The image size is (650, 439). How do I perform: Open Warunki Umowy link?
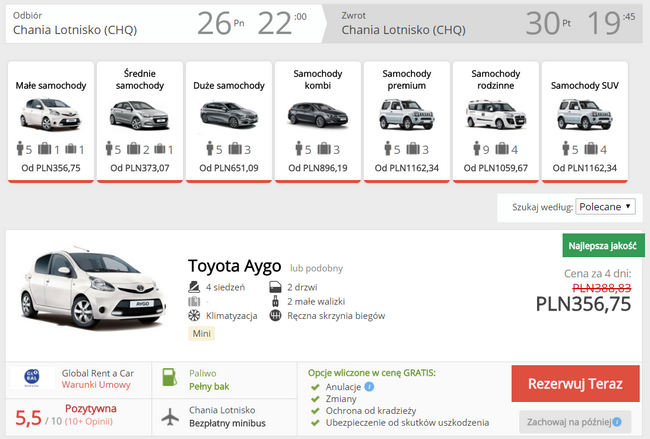(x=96, y=386)
